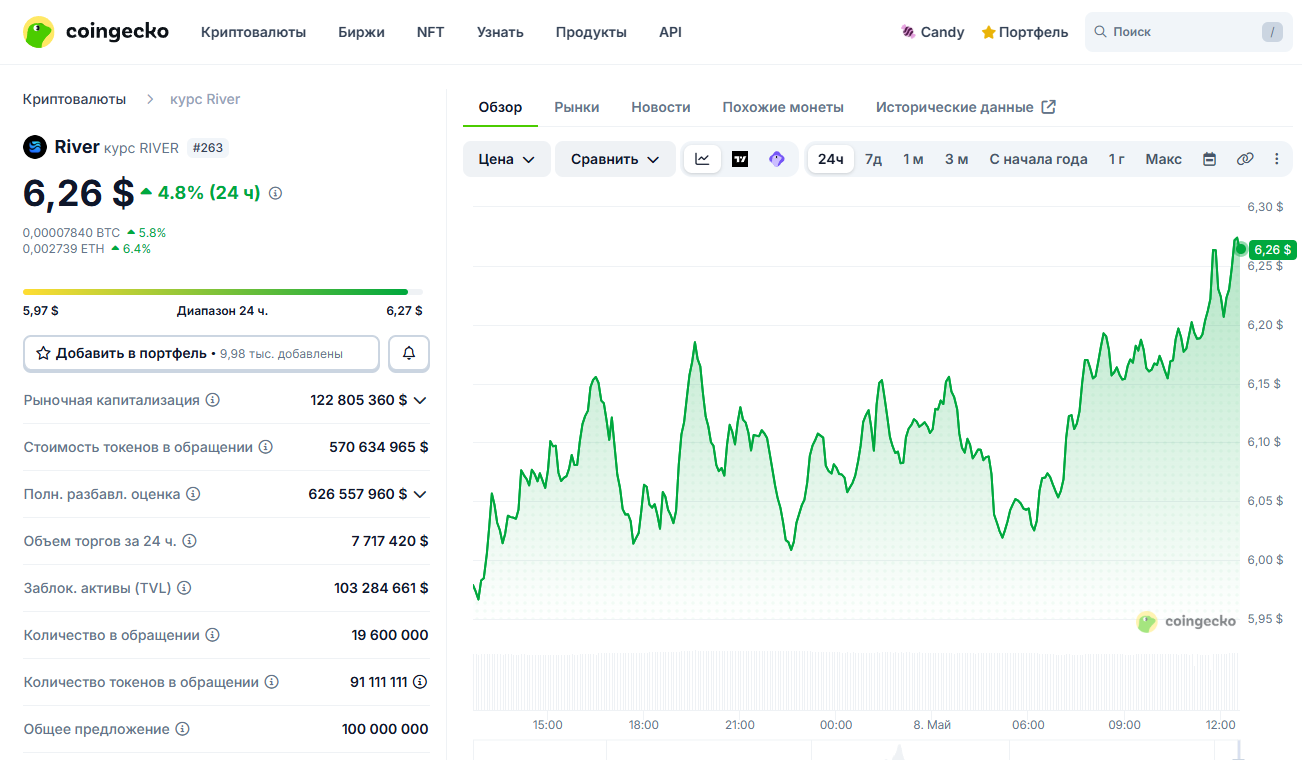The width and height of the screenshot is (1302, 760).
Task: Click info icon for Количество токенов в обращении
Action: pos(272,682)
